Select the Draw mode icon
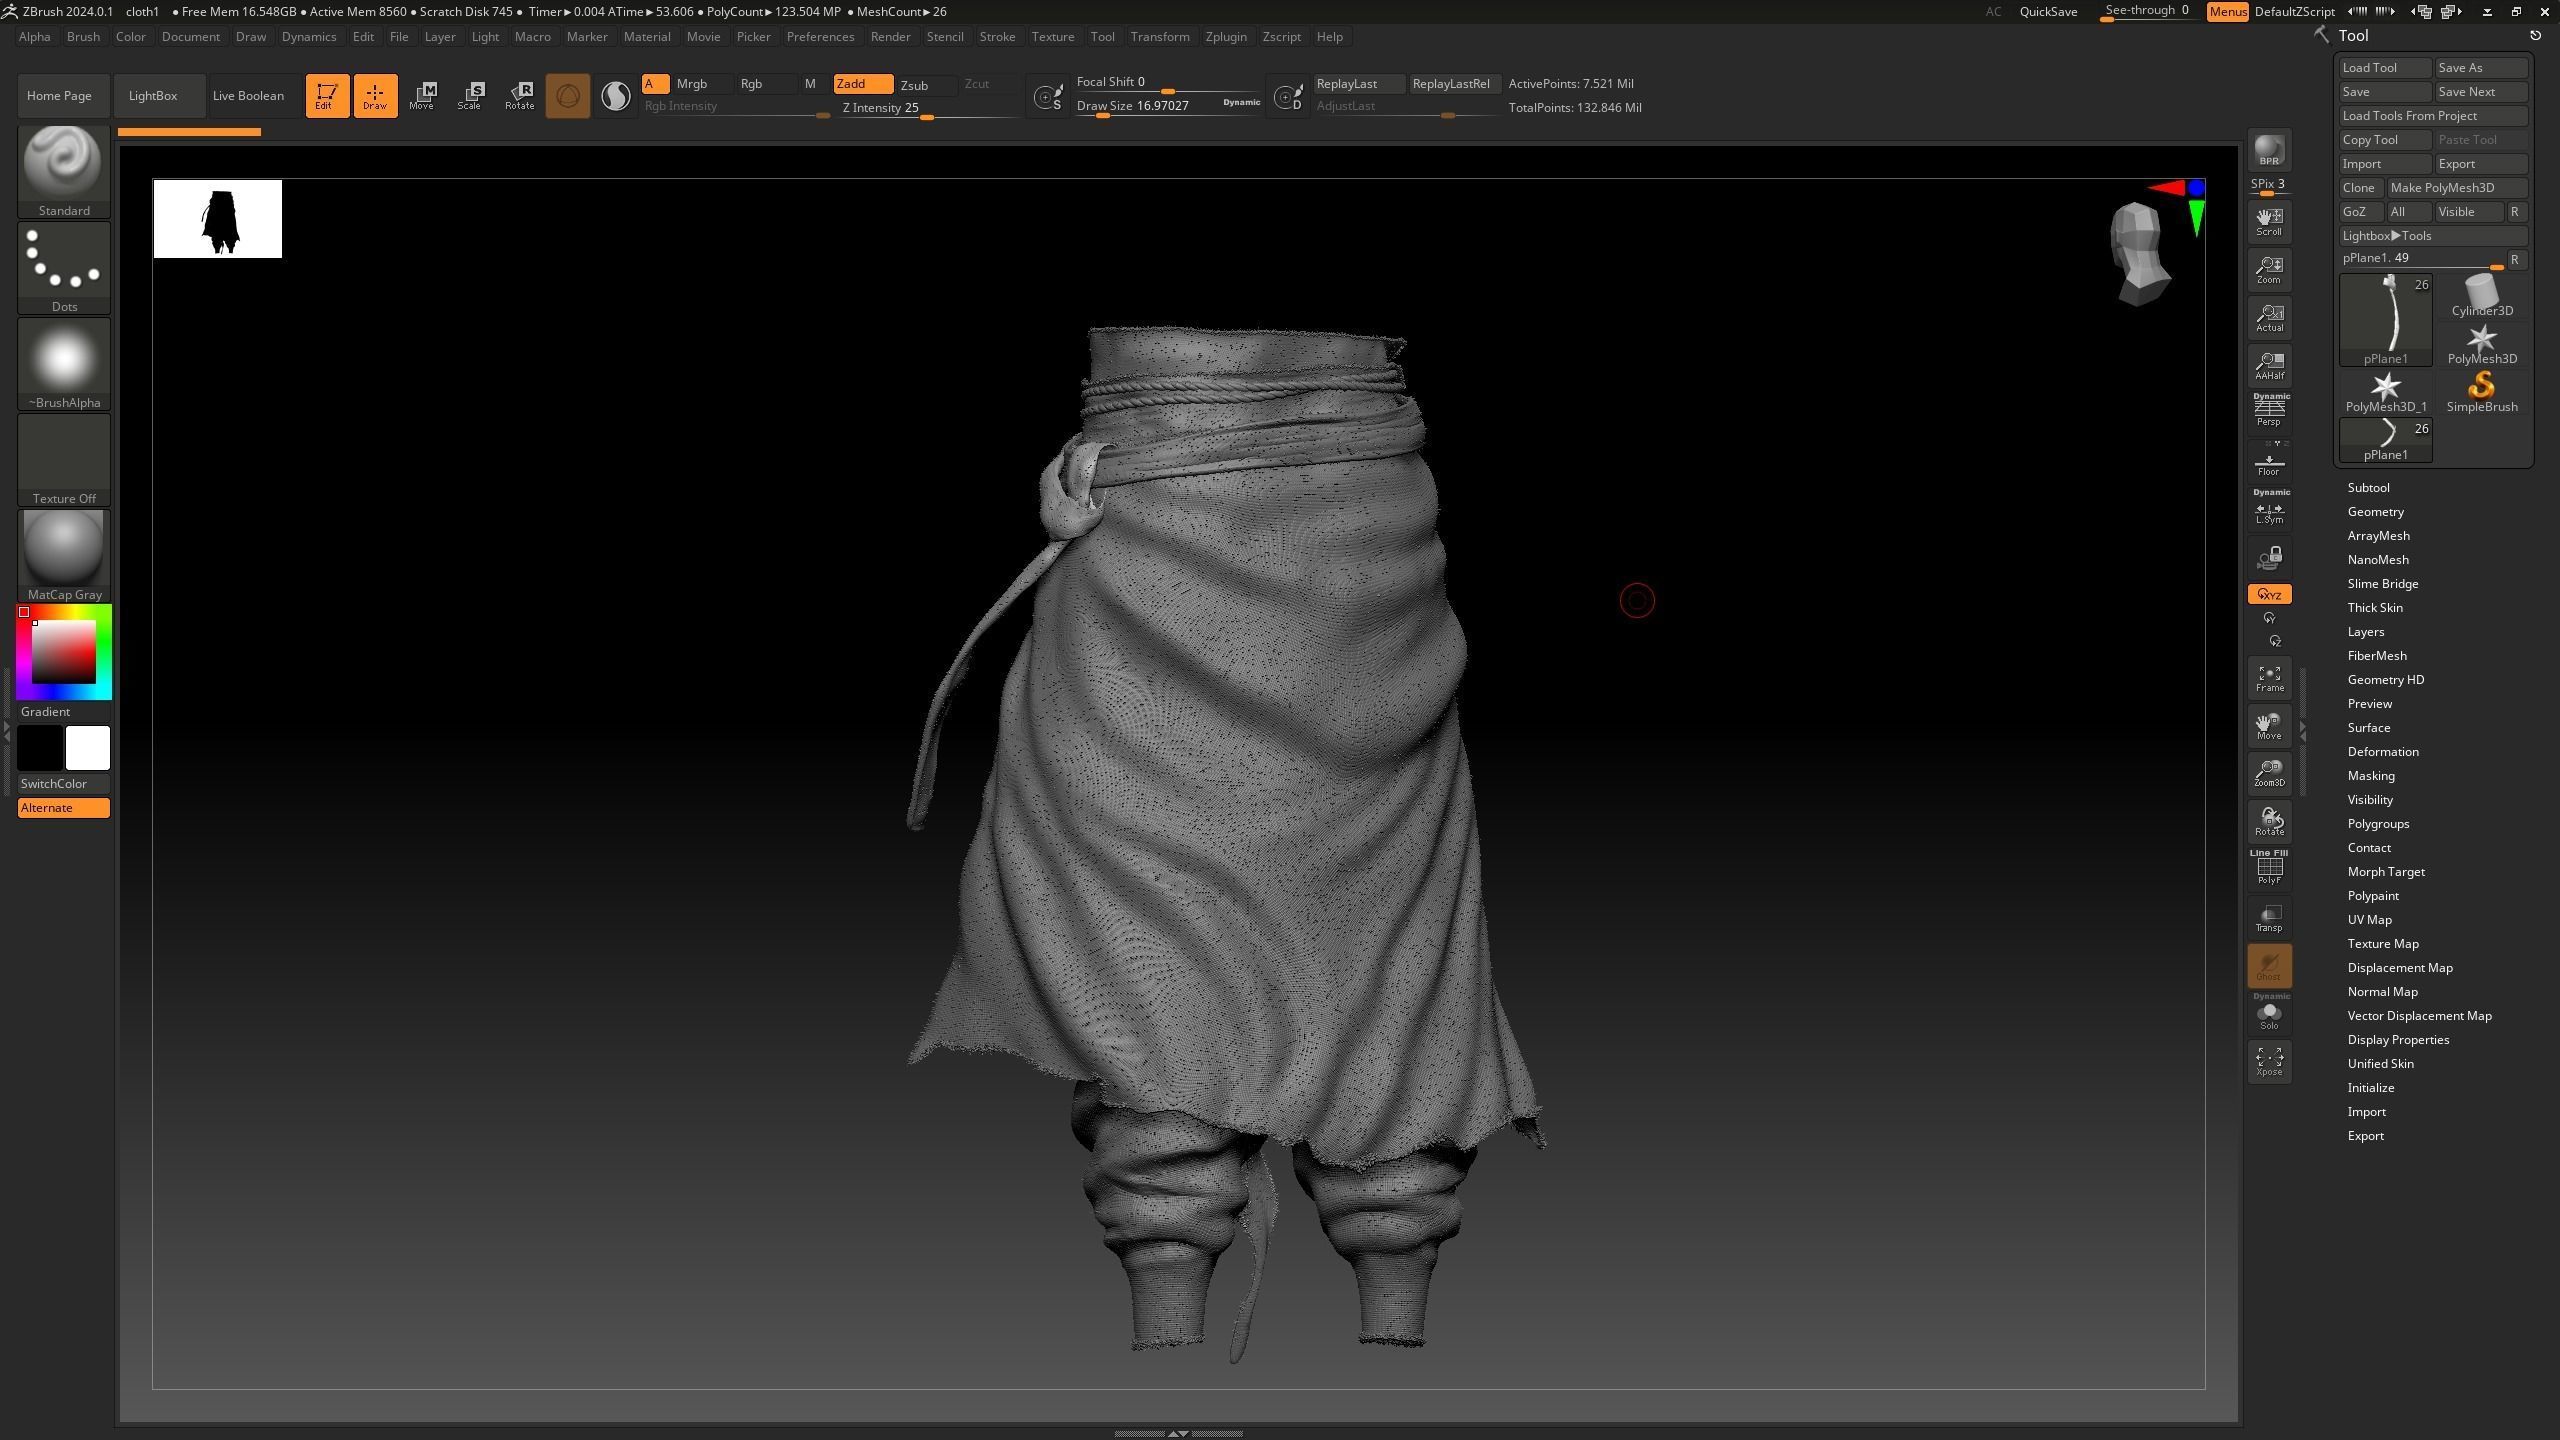 tap(375, 96)
